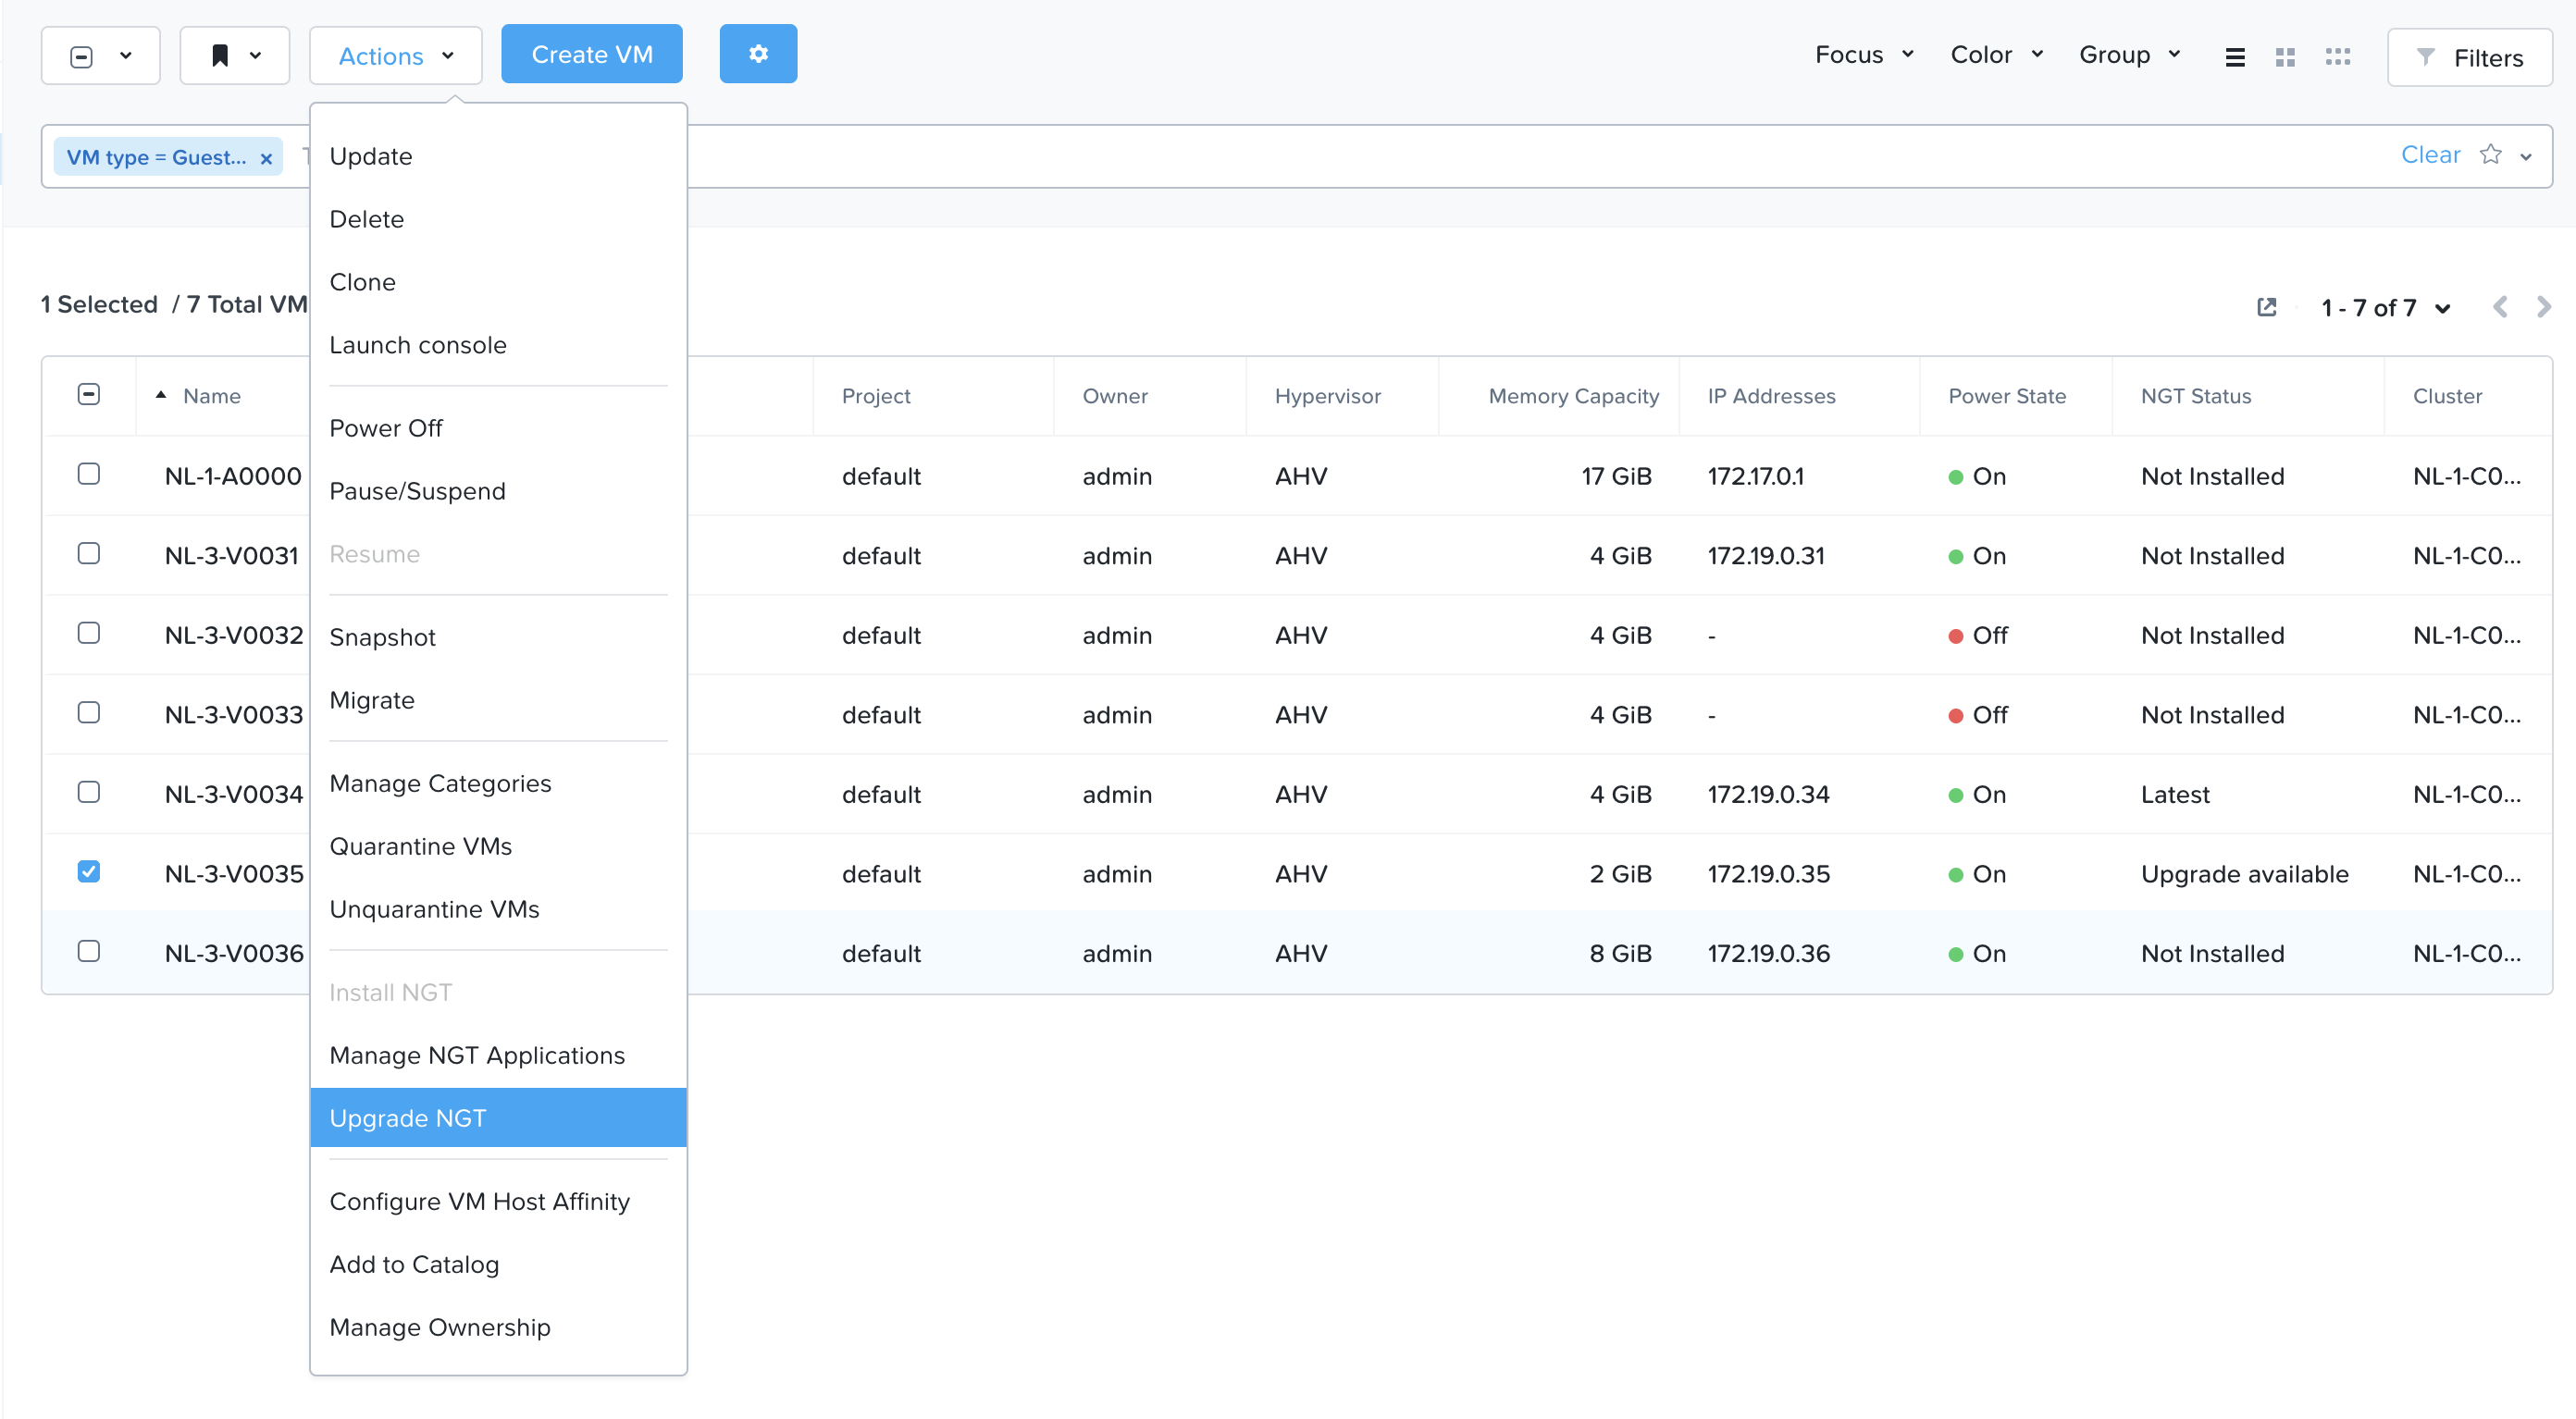Click the export table icon
2576x1419 pixels.
[2267, 307]
